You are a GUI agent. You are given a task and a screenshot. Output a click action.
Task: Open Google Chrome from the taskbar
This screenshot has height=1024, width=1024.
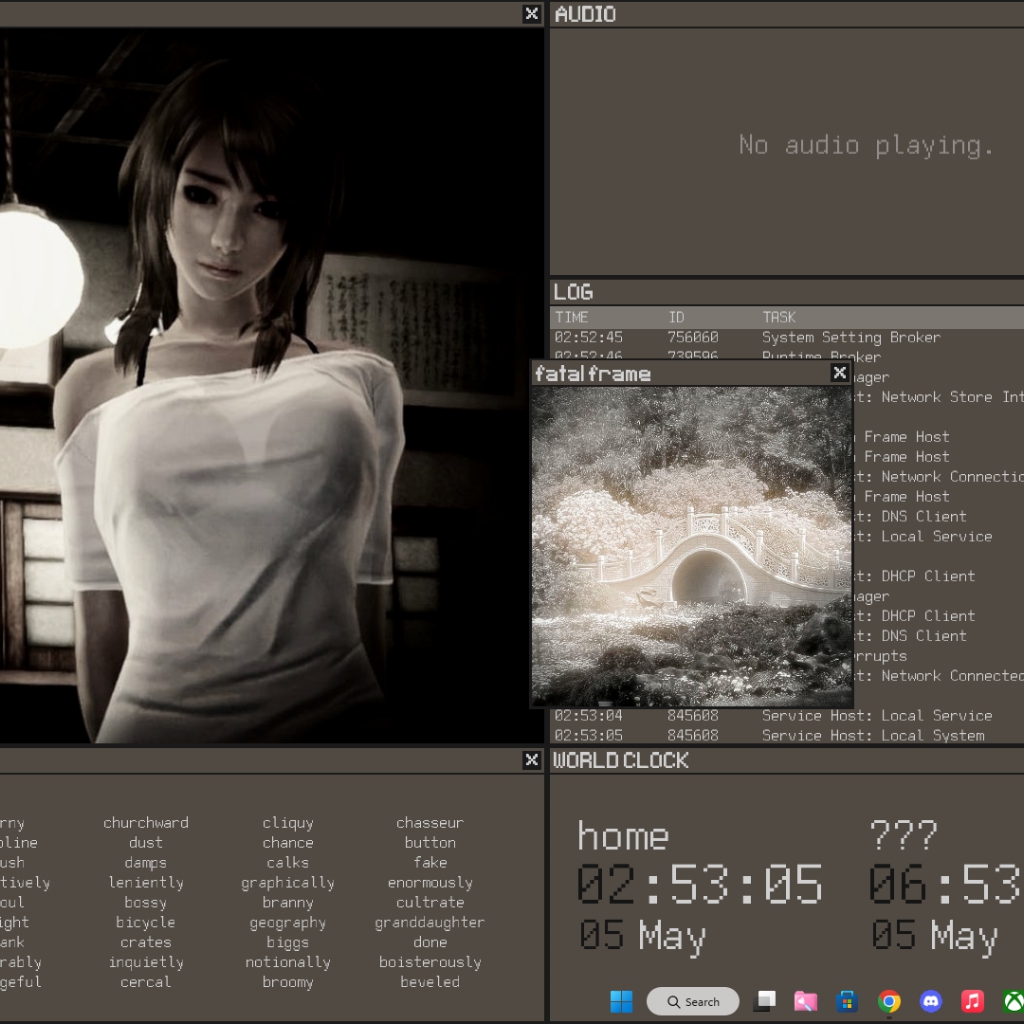pos(889,1001)
